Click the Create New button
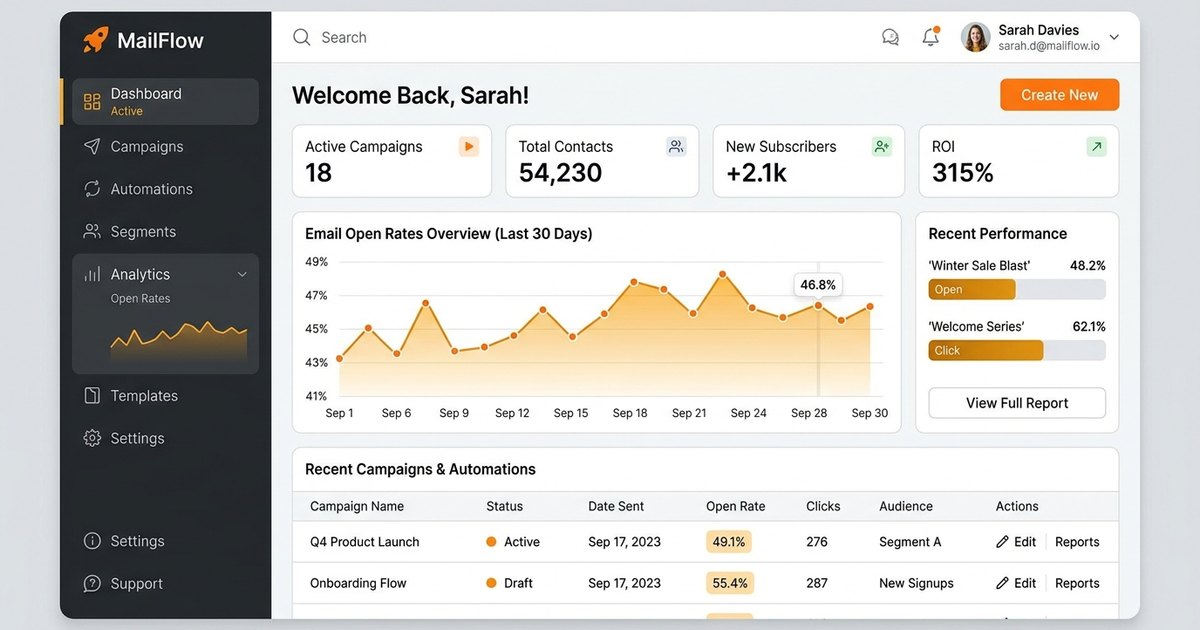This screenshot has height=630, width=1200. click(1059, 95)
